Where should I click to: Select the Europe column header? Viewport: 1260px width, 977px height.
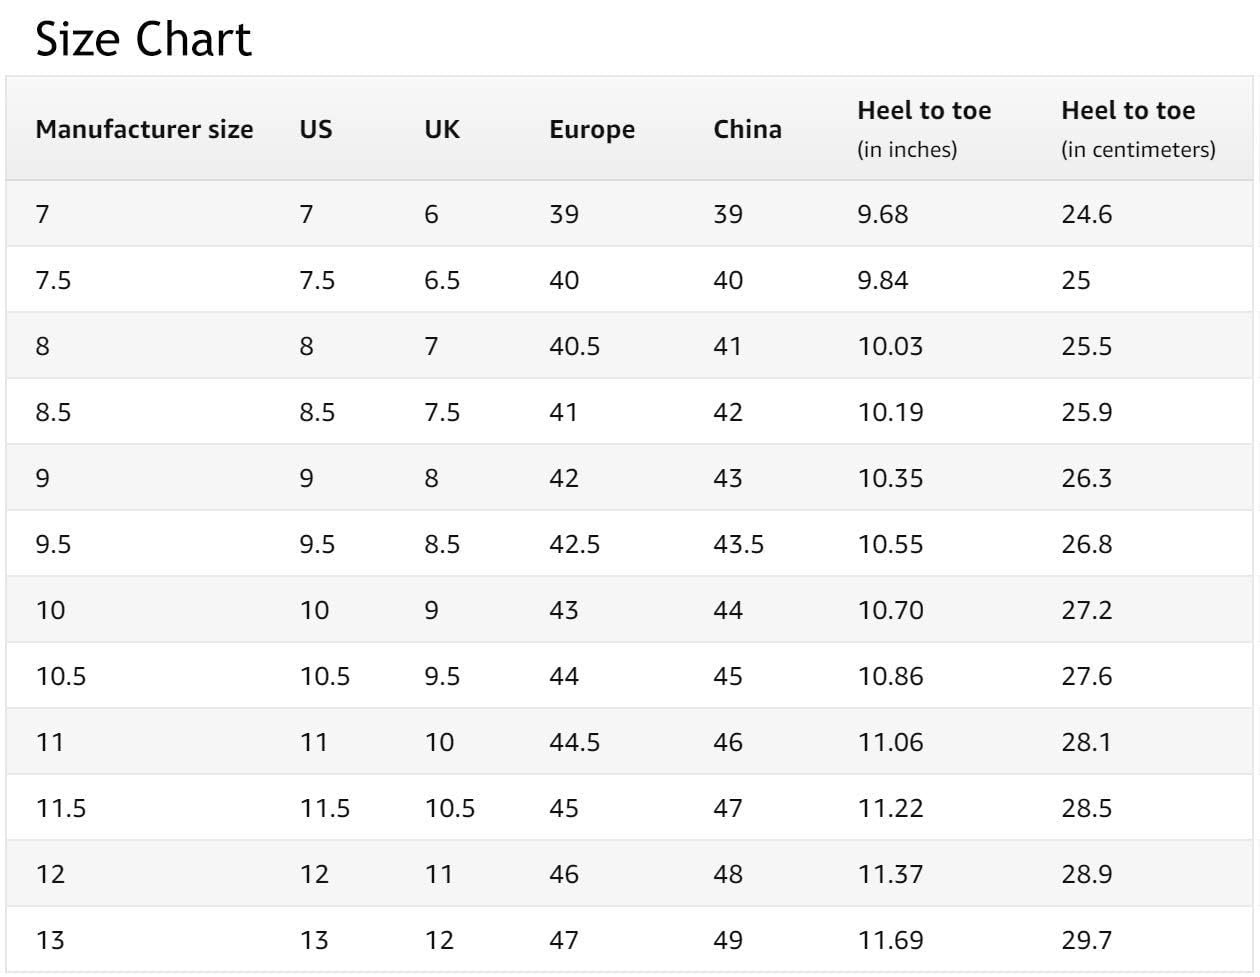pos(592,130)
